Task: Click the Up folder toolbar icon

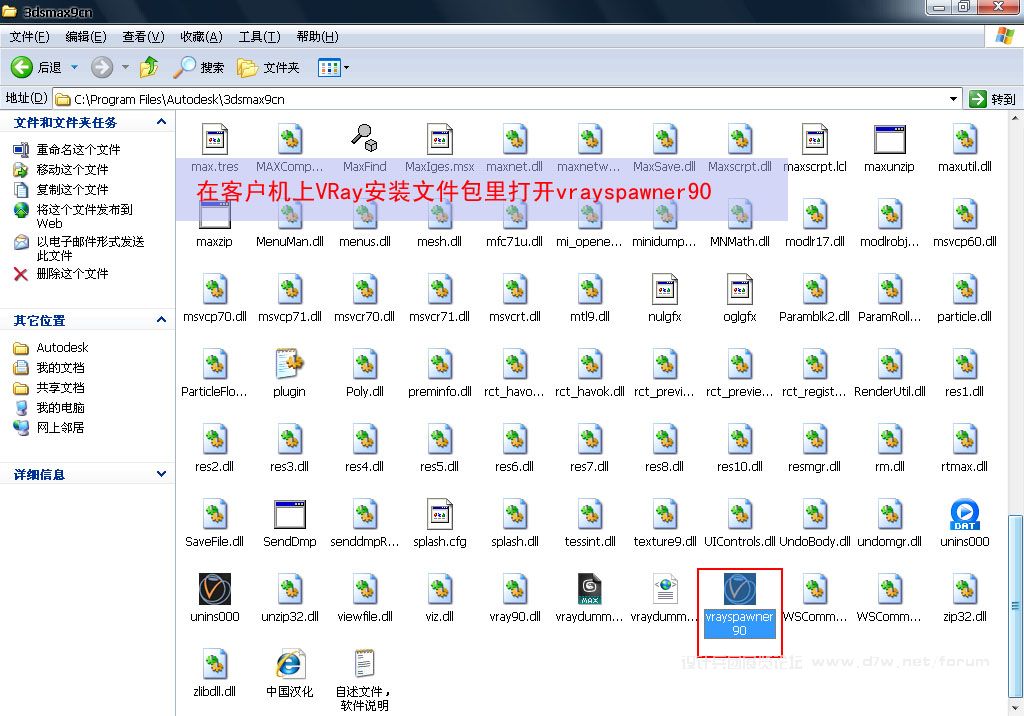Action: click(x=149, y=67)
